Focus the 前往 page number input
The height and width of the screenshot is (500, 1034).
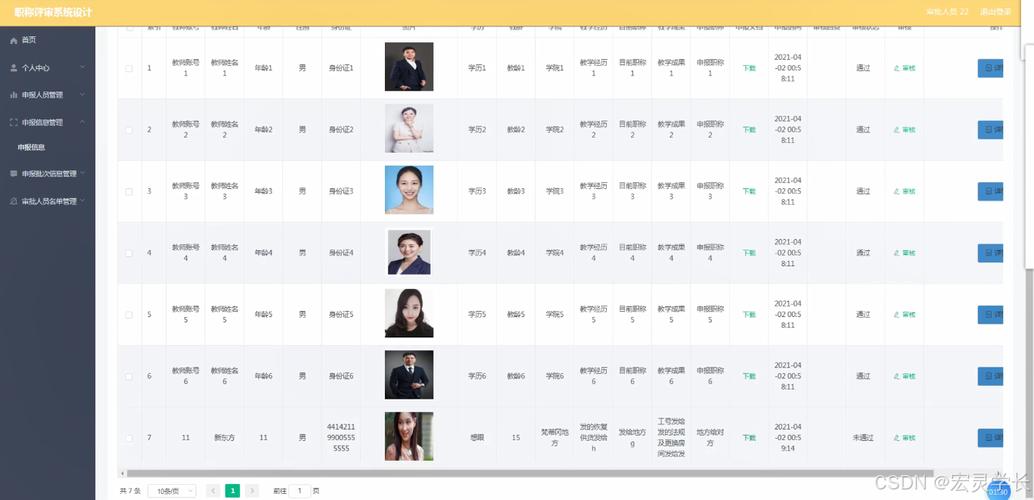299,491
